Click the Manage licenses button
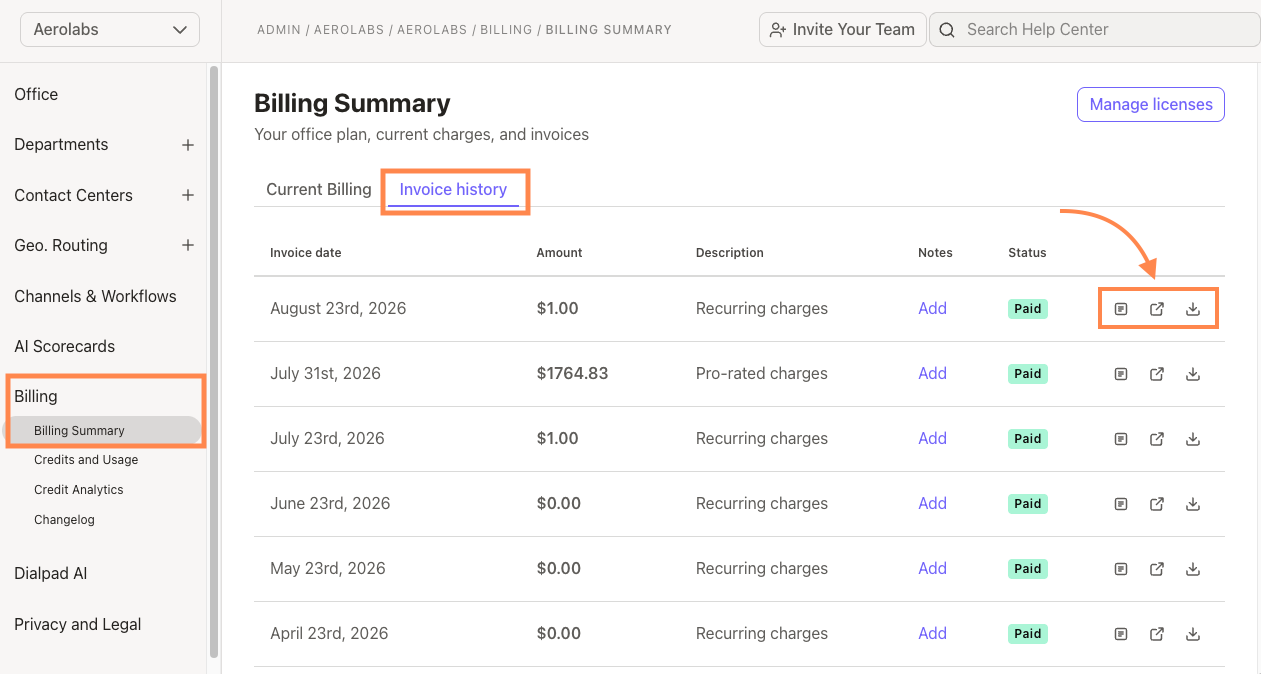The height and width of the screenshot is (674, 1261). pyautogui.click(x=1151, y=104)
